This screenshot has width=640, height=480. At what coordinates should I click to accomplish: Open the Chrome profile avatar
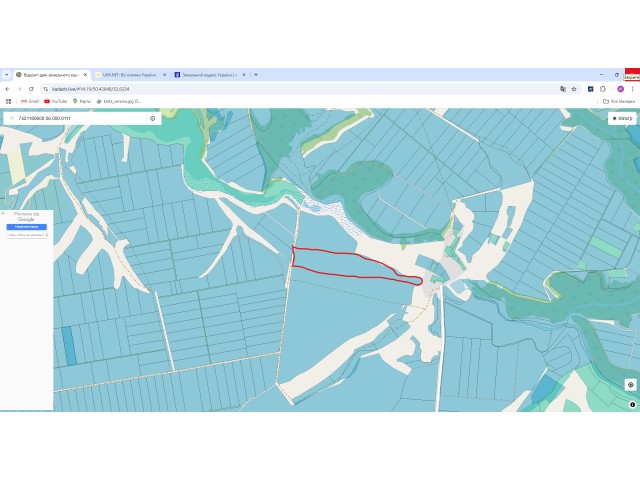coord(620,89)
